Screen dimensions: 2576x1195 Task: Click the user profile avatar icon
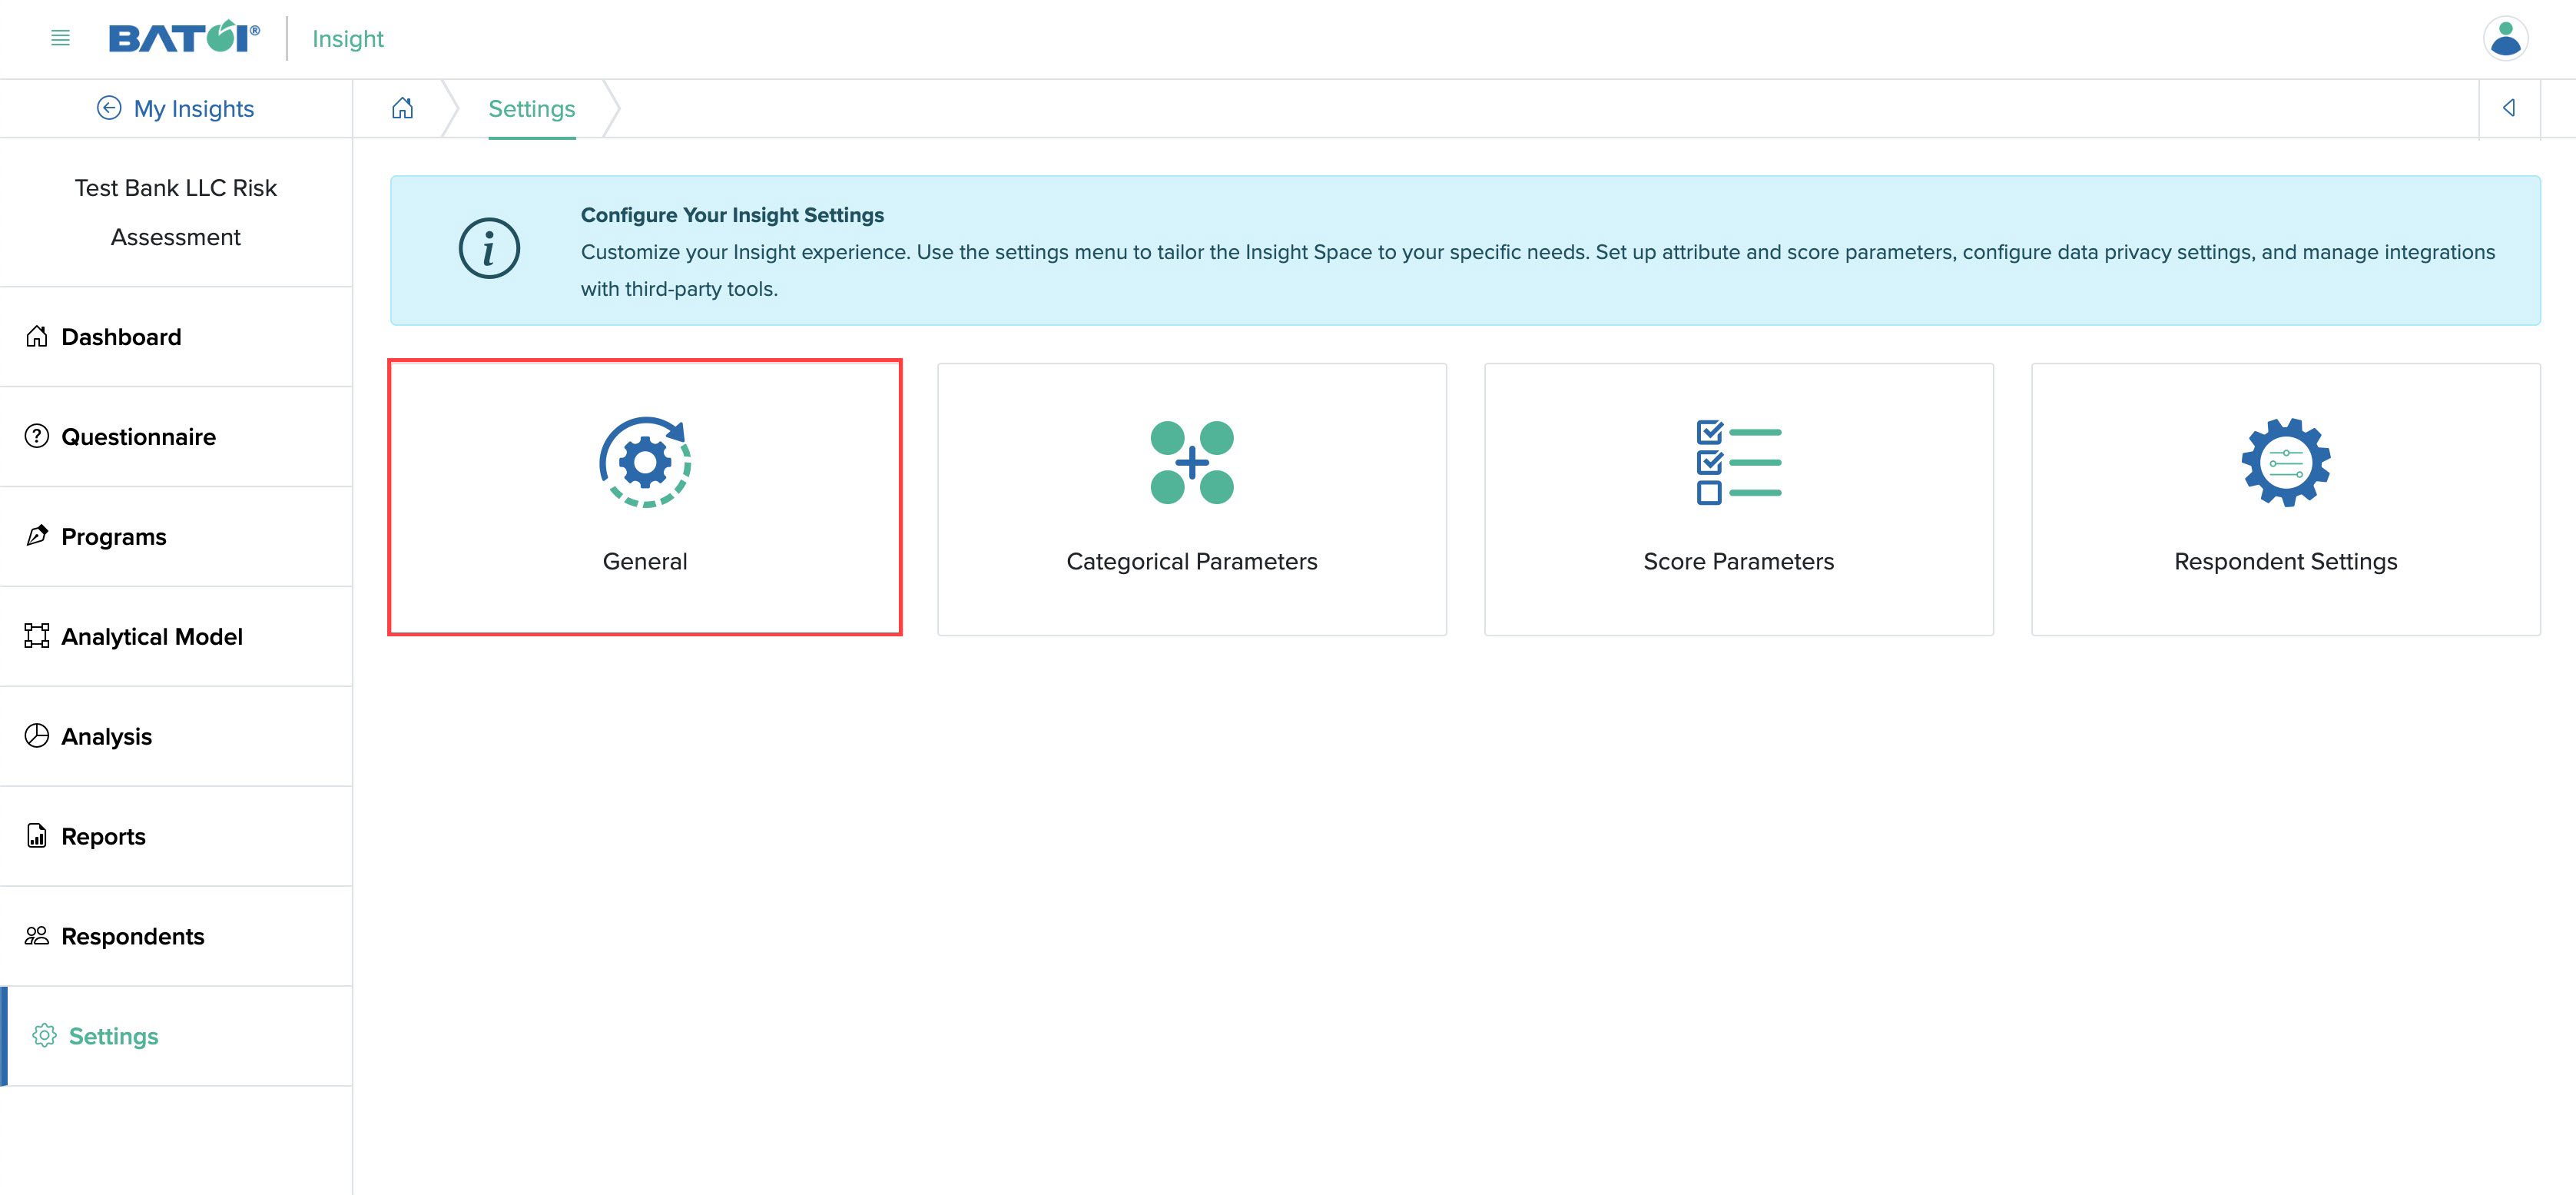(2507, 38)
